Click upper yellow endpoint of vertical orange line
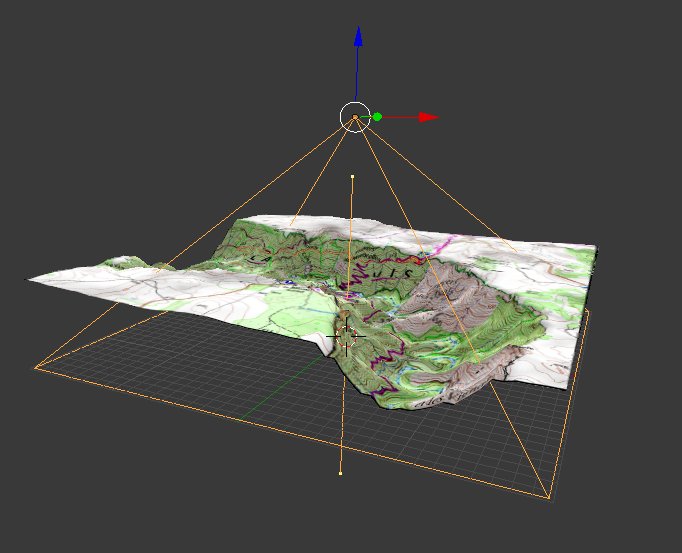 pos(352,177)
